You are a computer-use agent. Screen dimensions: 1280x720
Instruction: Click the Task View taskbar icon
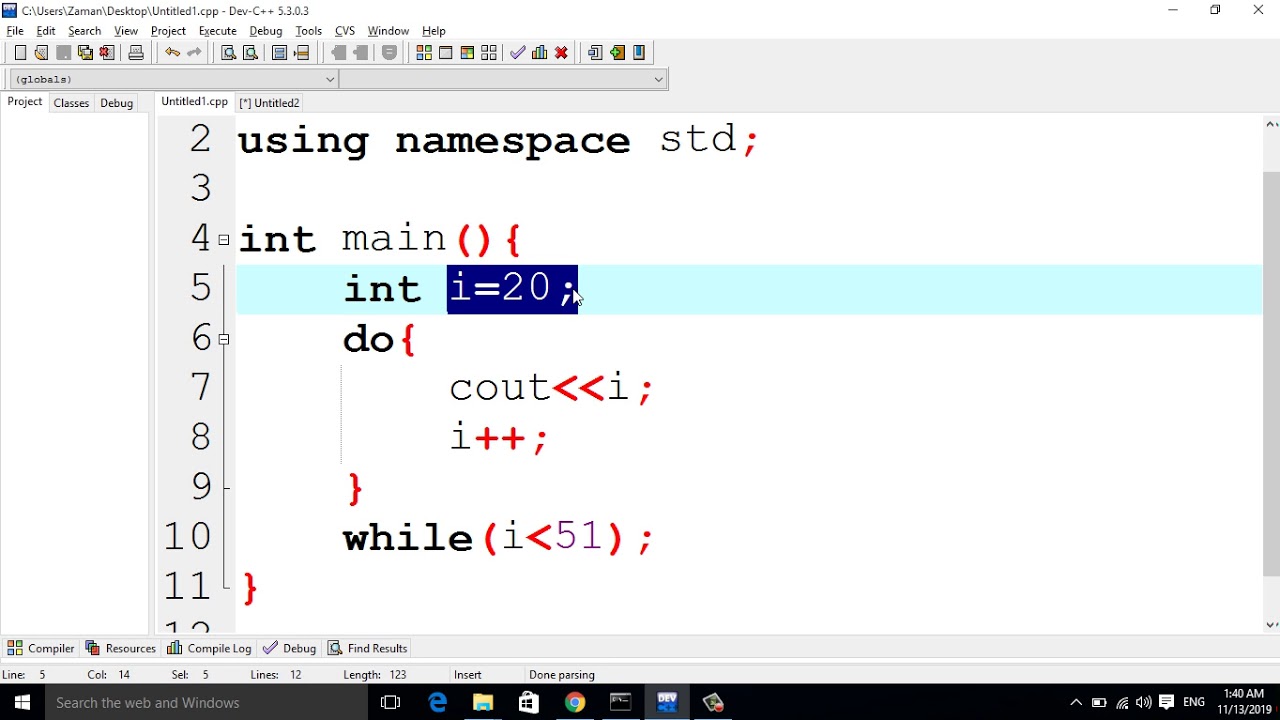391,702
